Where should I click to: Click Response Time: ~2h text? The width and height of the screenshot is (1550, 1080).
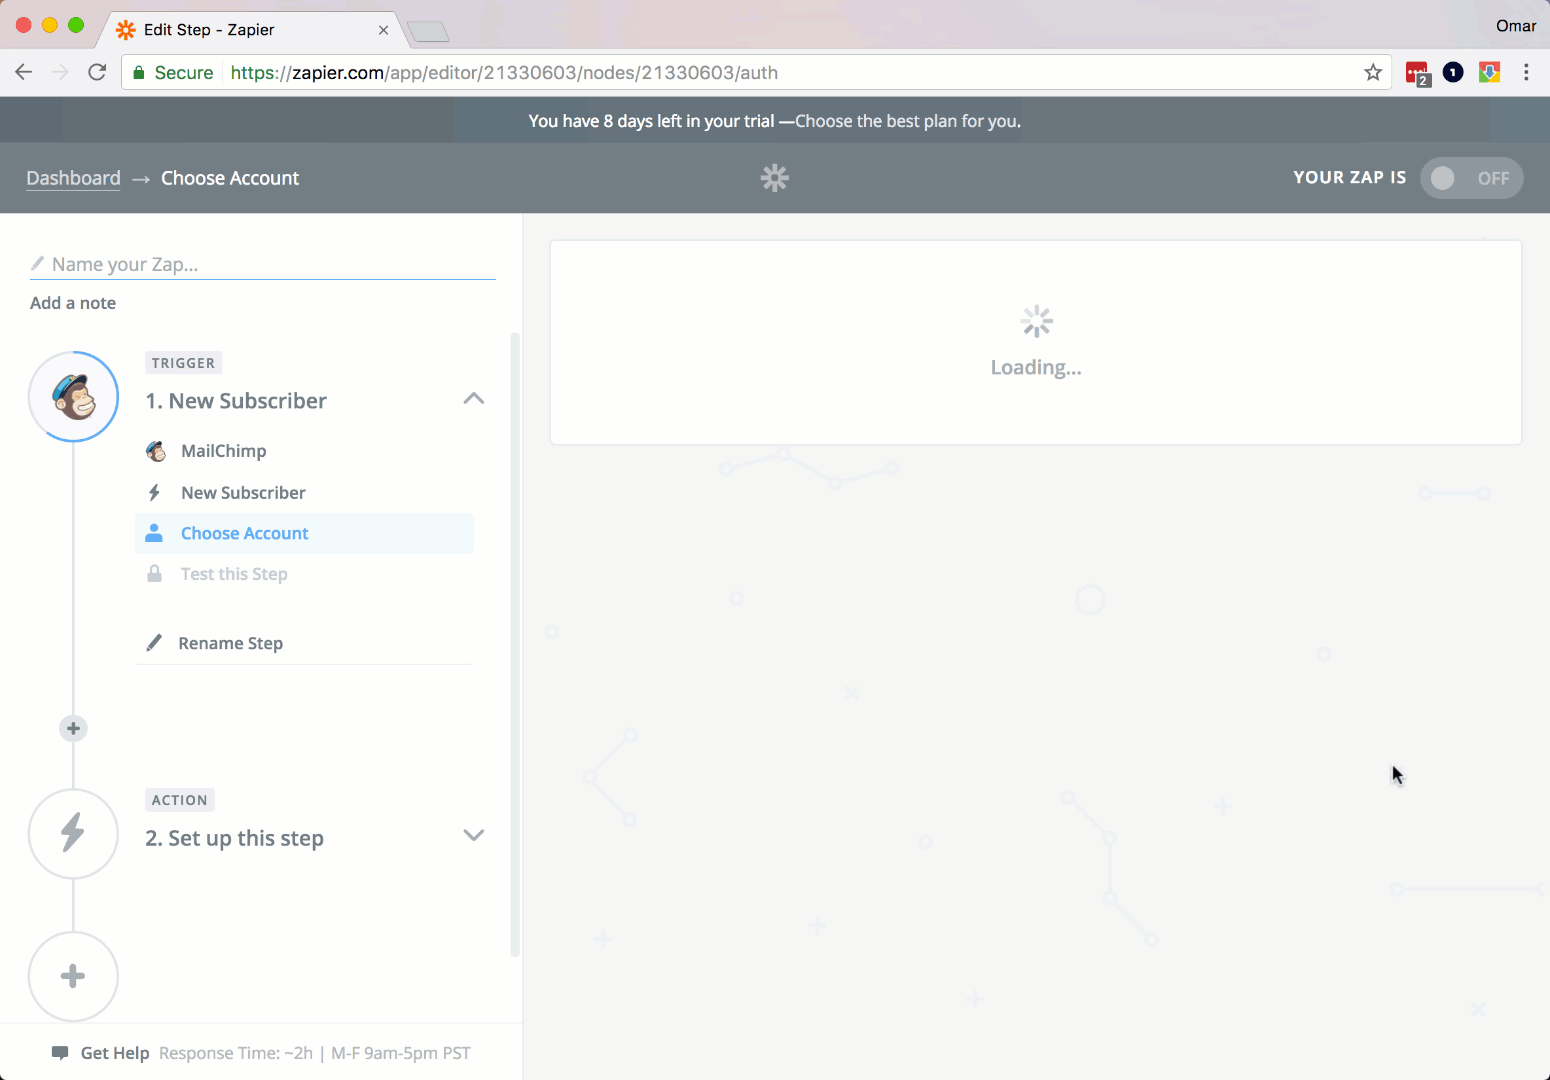coord(236,1053)
